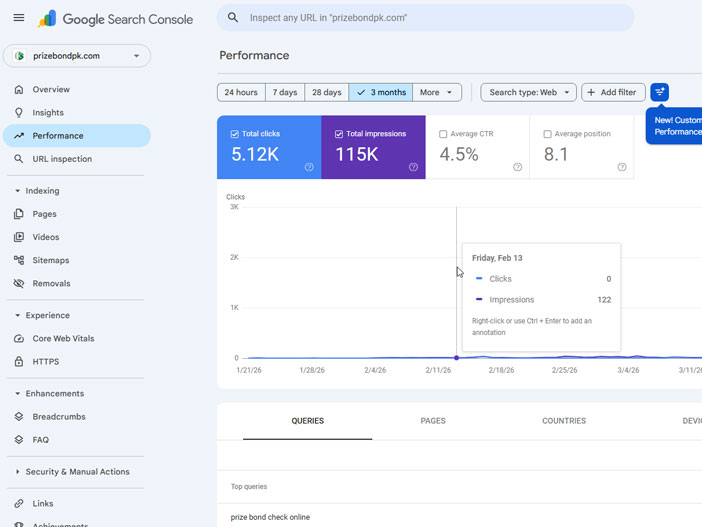The height and width of the screenshot is (527, 702).
Task: Switch to the COUNTRIES tab
Action: (564, 421)
